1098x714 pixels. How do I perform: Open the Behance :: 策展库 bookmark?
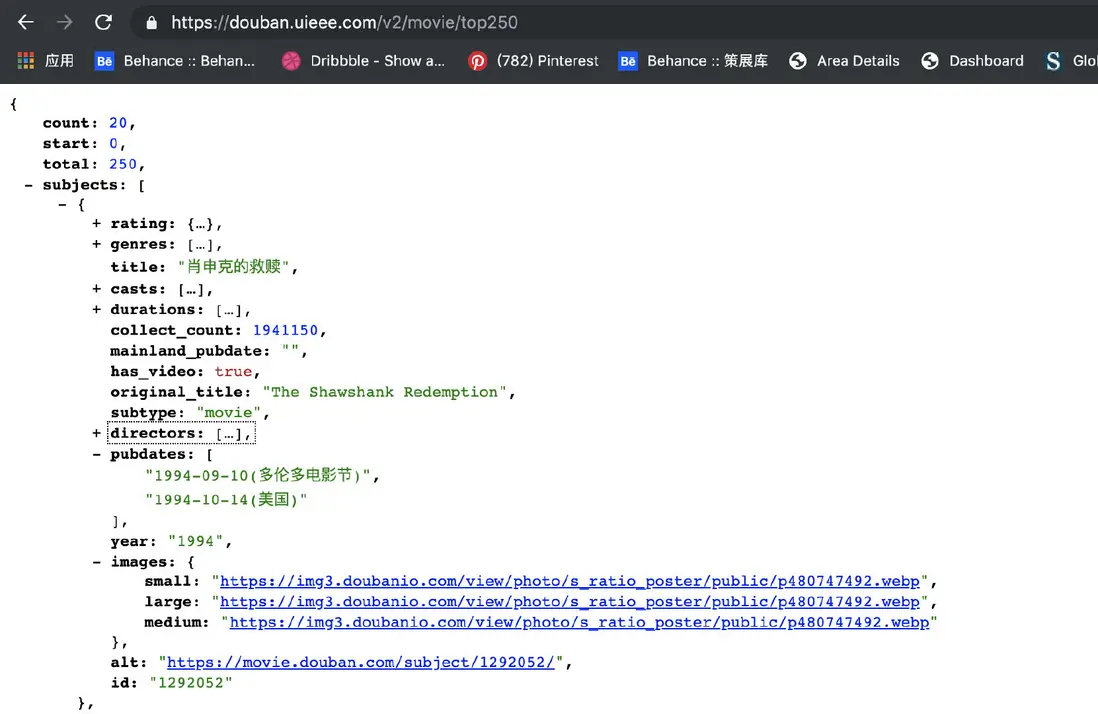(693, 61)
